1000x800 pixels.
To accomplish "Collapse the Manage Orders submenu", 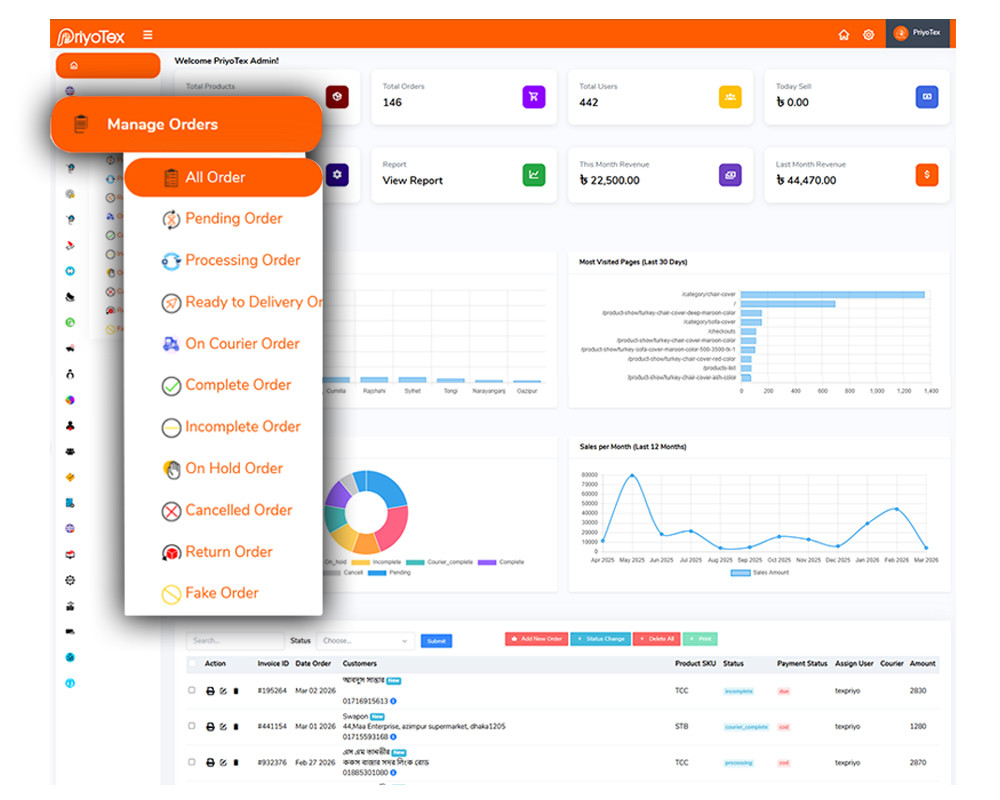I will 160,124.
